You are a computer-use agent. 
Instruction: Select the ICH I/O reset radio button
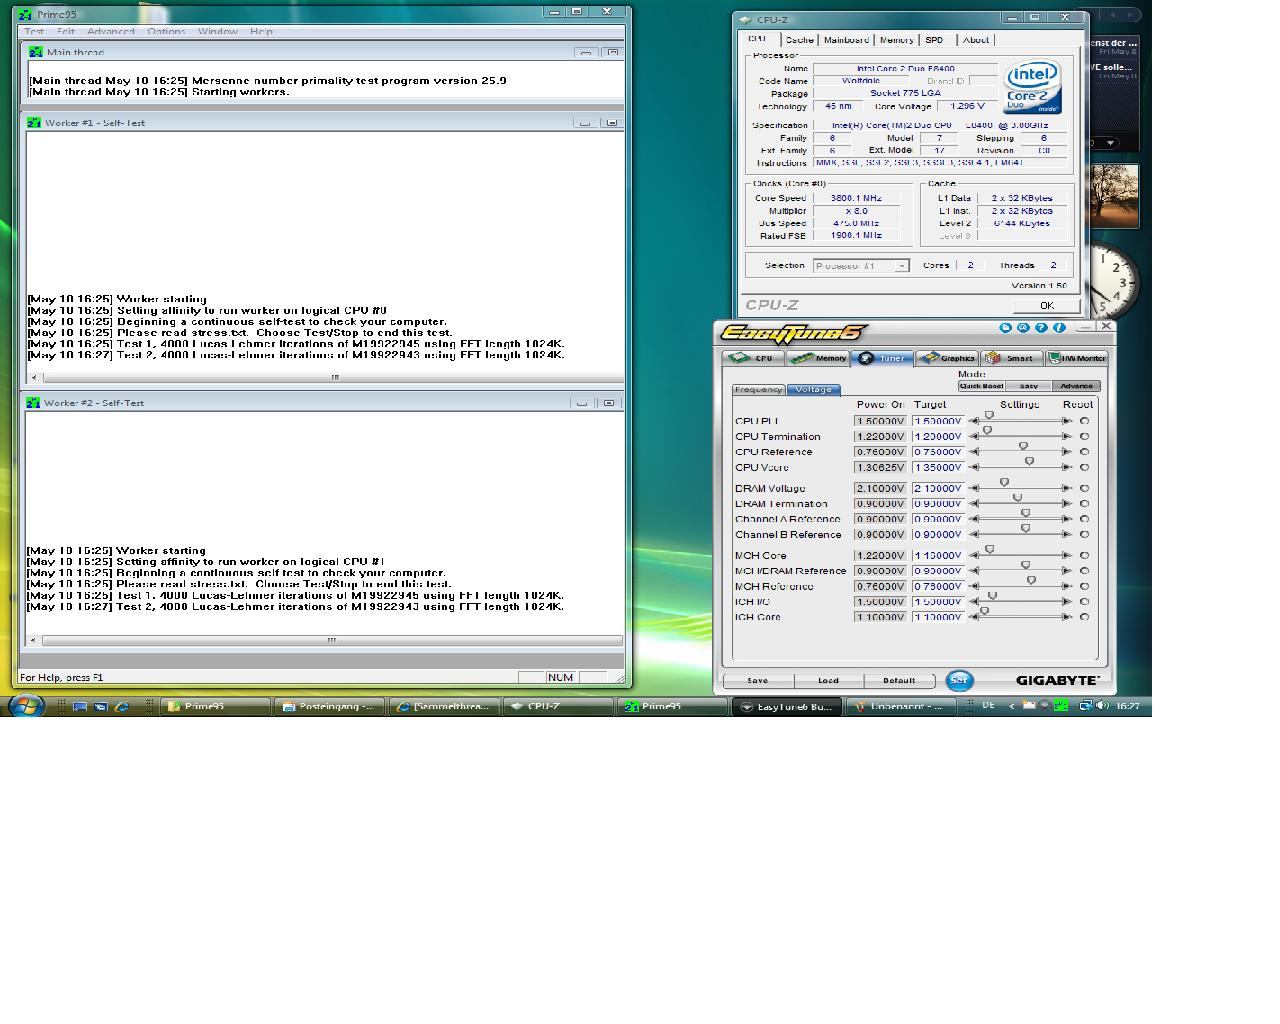tap(1084, 602)
